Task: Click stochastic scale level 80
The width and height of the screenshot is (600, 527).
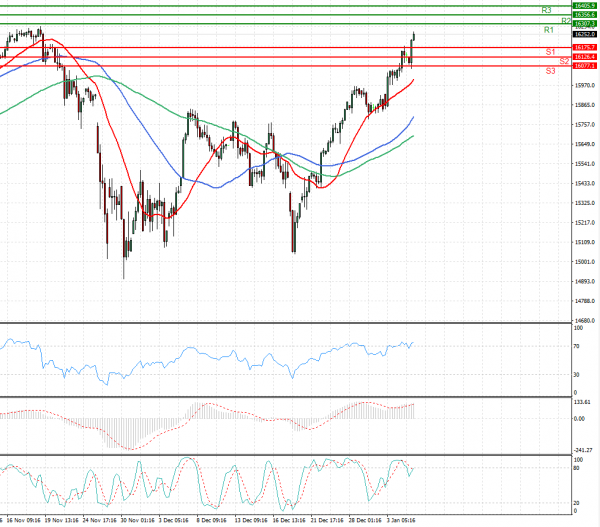Action: 577,468
